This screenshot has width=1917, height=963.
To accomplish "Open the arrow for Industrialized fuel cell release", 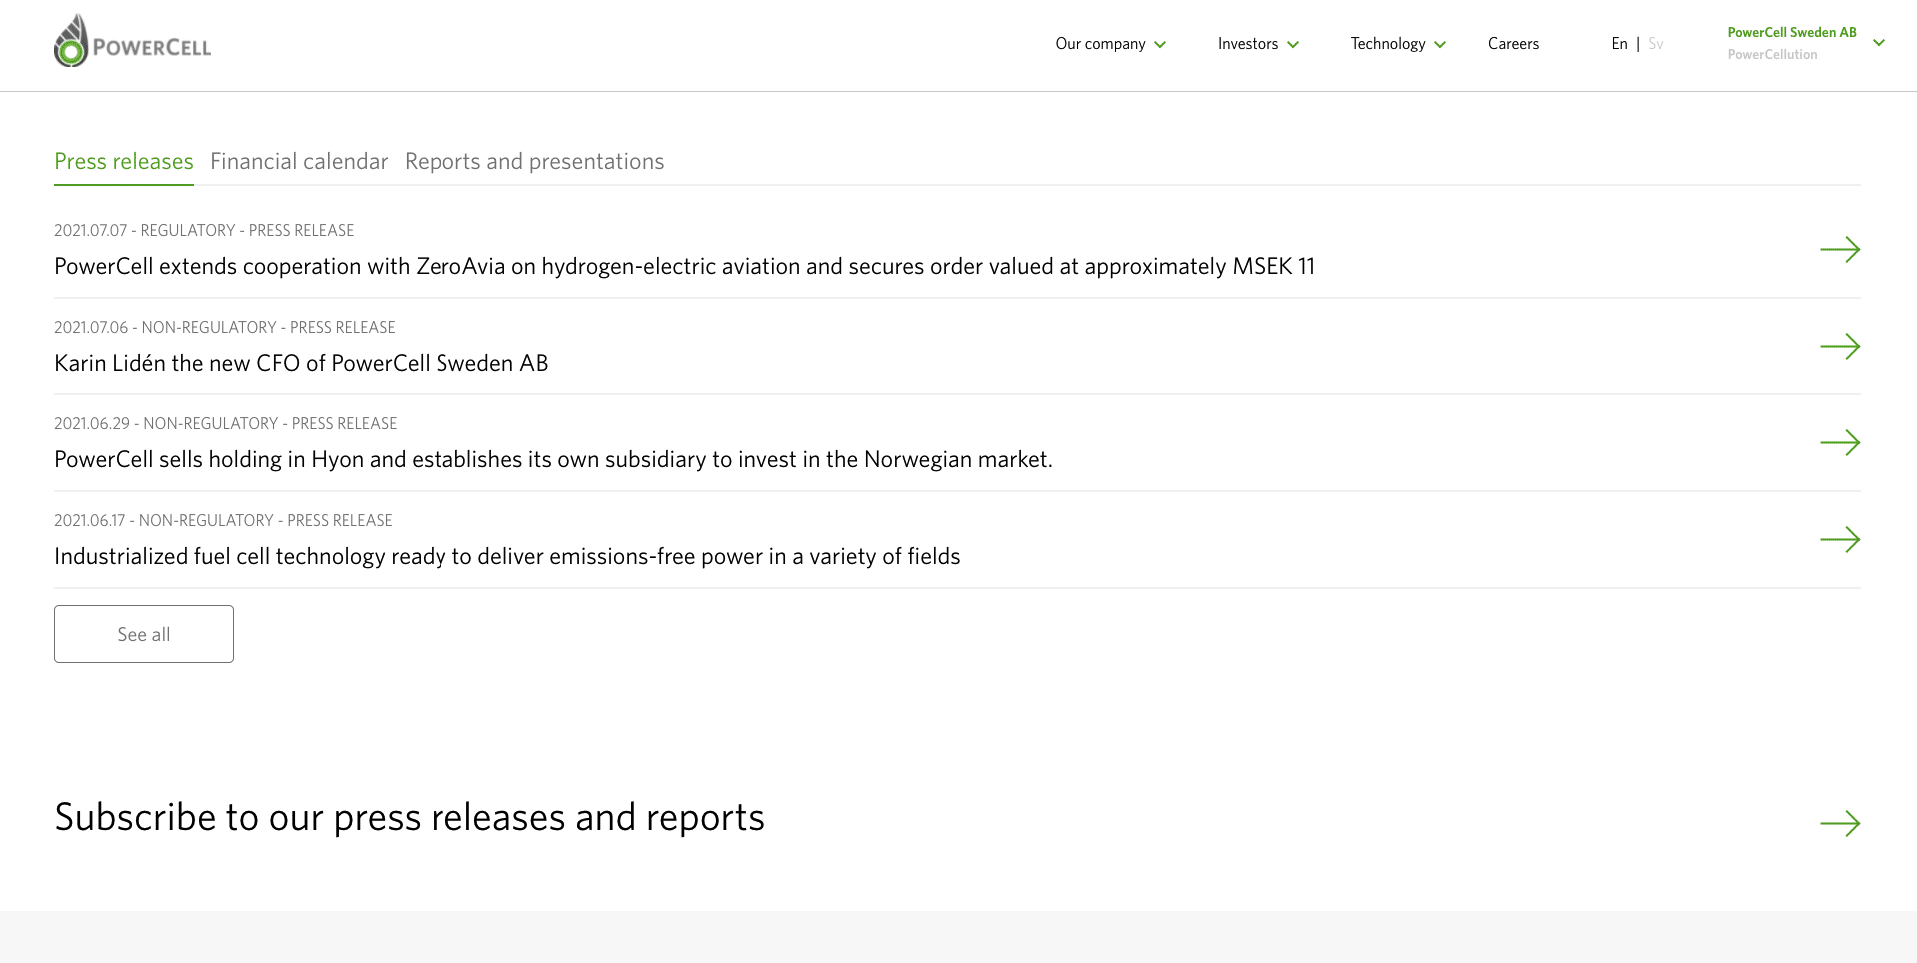I will (x=1840, y=540).
